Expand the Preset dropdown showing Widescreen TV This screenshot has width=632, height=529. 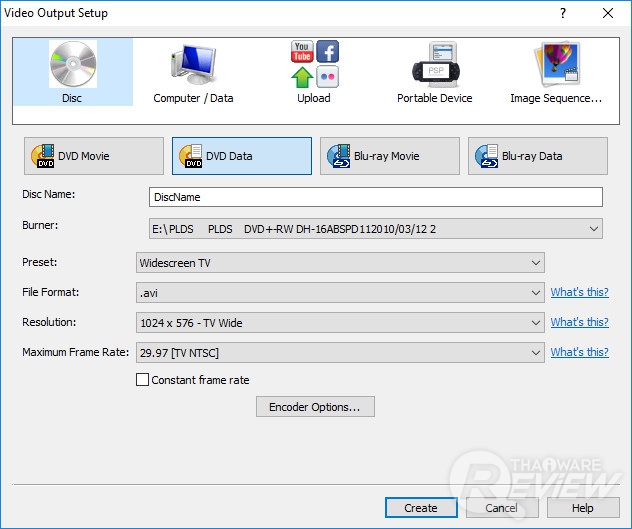340,263
